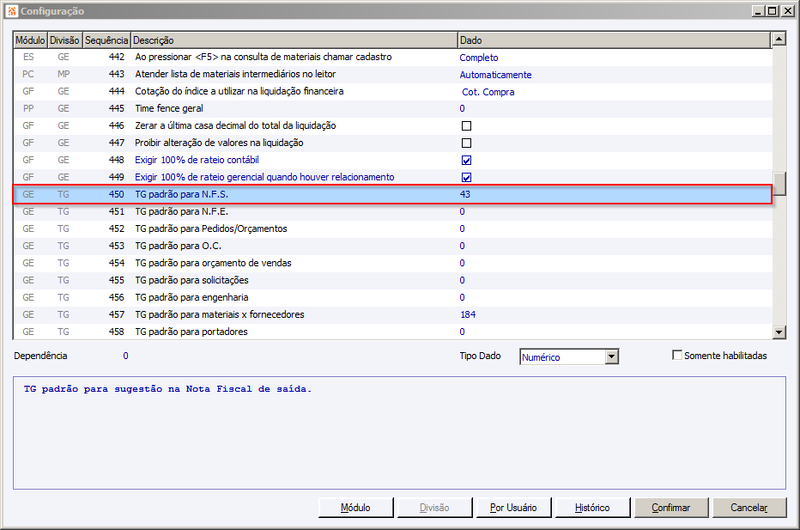
Task: Maximize the Configuração window
Action: tap(772, 11)
